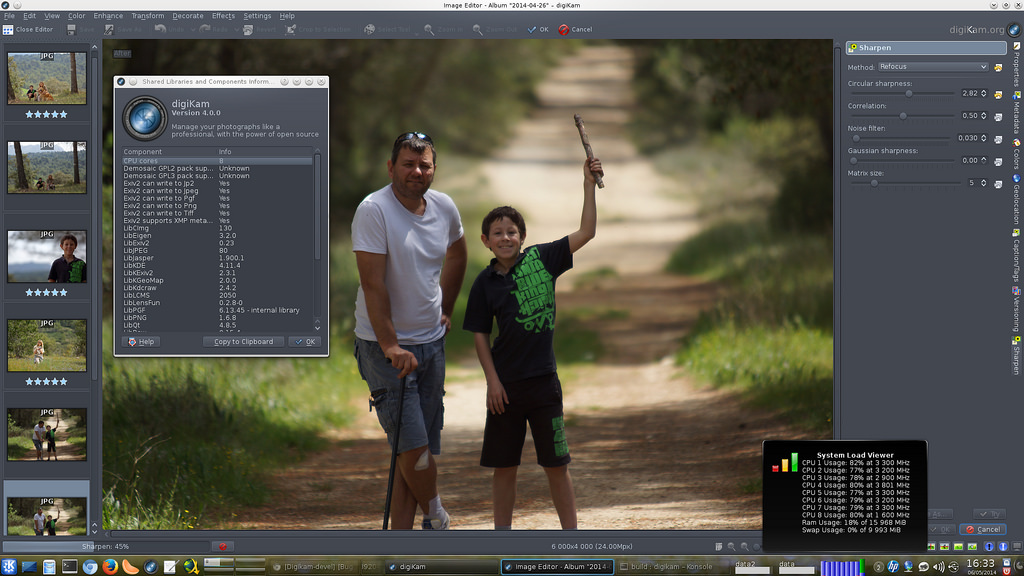Reset the Noise filter value icon
Image resolution: width=1024 pixels, height=576 pixels.
[998, 138]
